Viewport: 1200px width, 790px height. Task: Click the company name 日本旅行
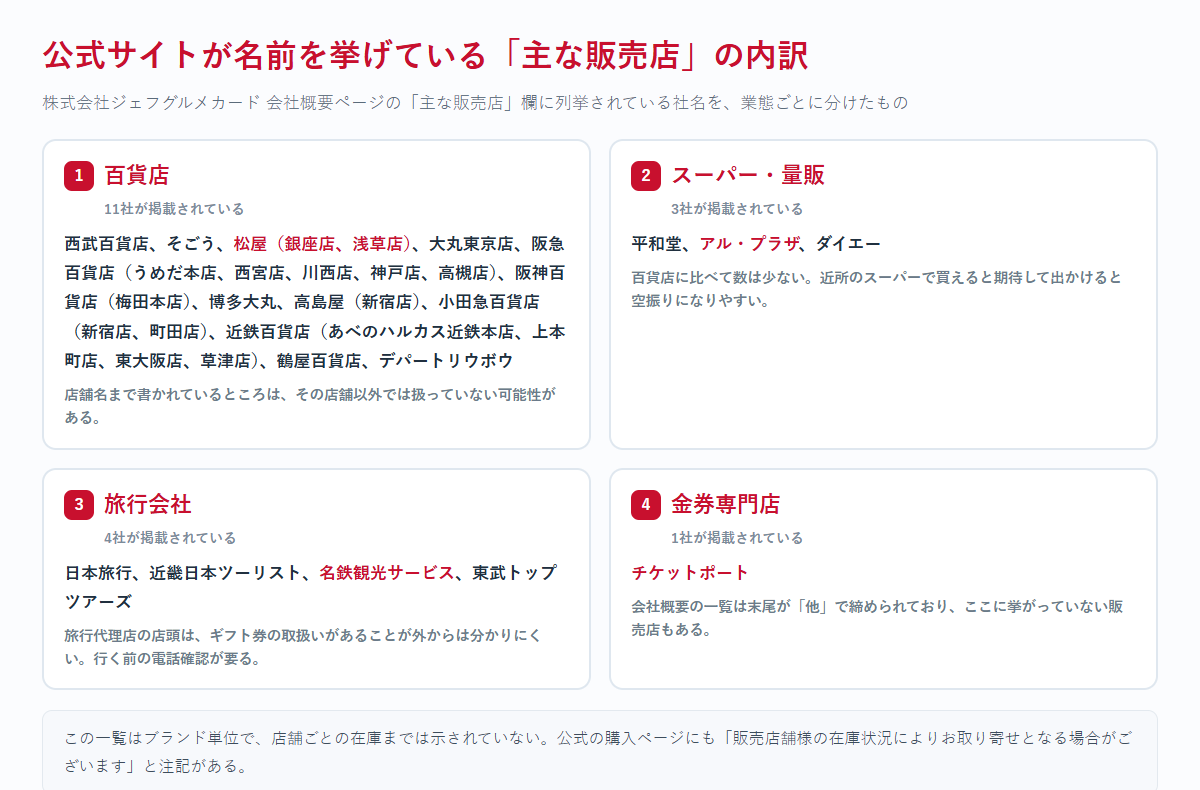(x=99, y=572)
